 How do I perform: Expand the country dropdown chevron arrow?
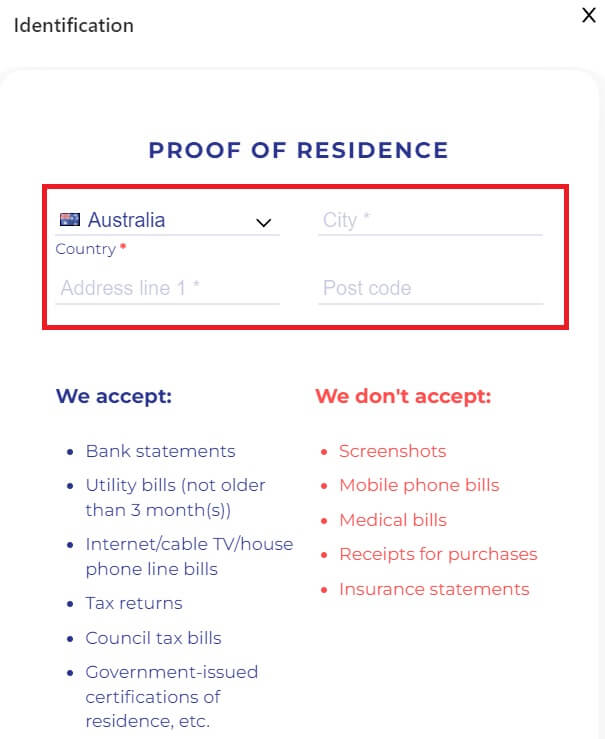(264, 222)
